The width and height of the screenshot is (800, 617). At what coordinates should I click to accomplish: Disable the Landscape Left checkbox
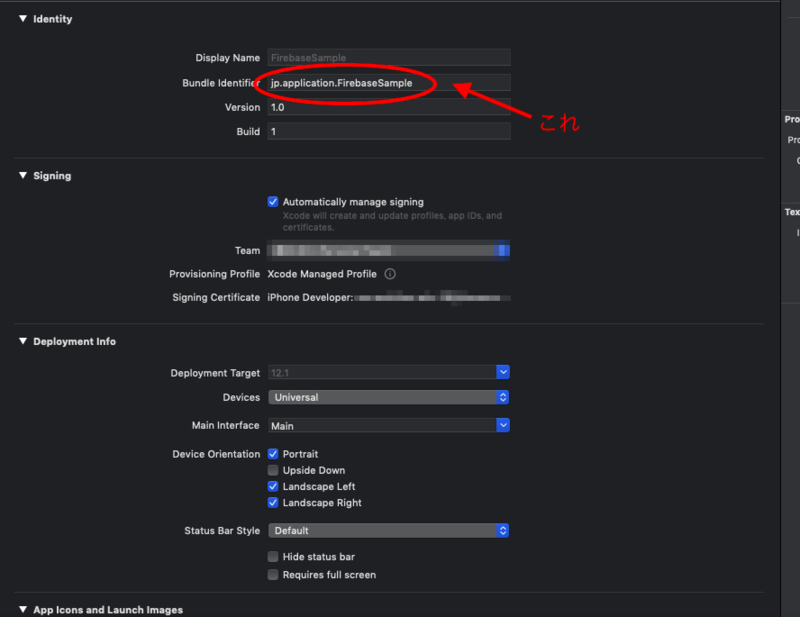coord(273,486)
